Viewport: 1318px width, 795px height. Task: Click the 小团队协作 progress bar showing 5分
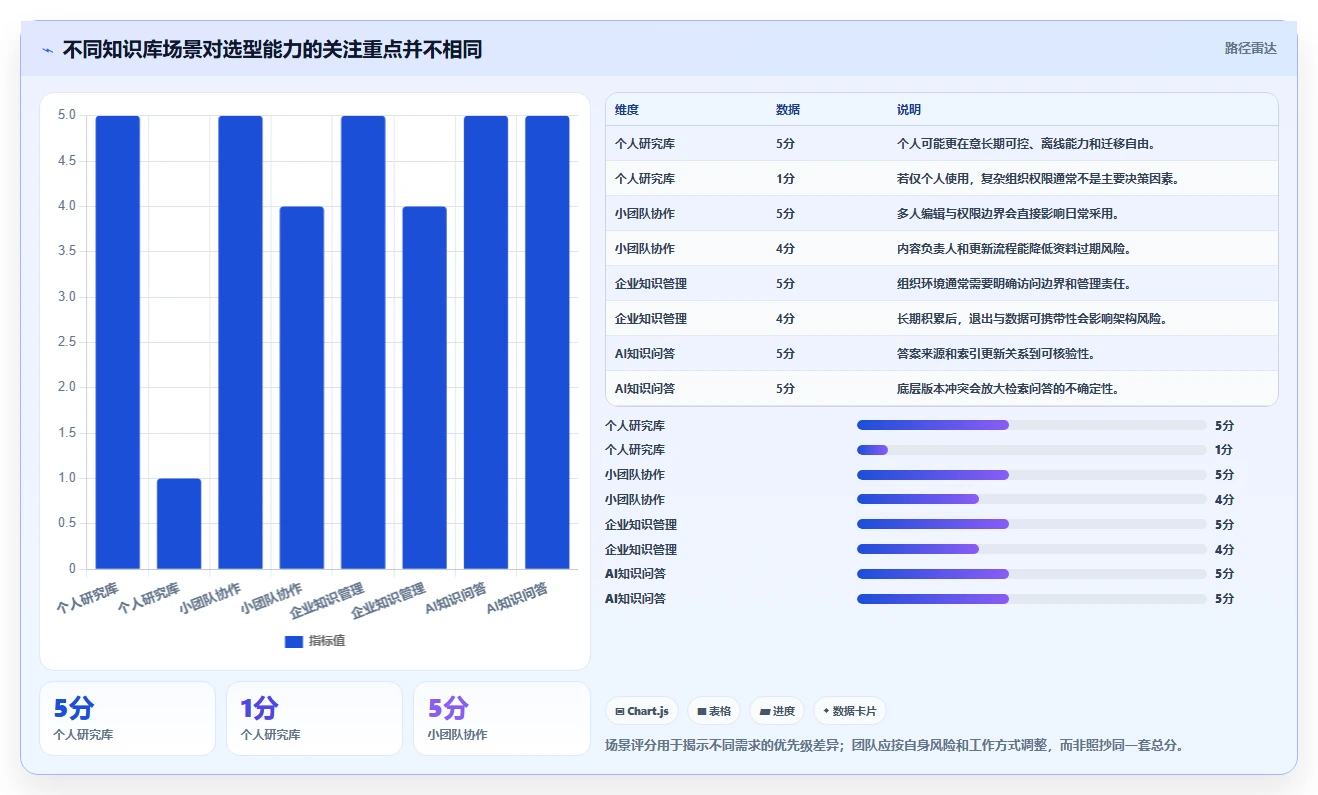click(1032, 475)
